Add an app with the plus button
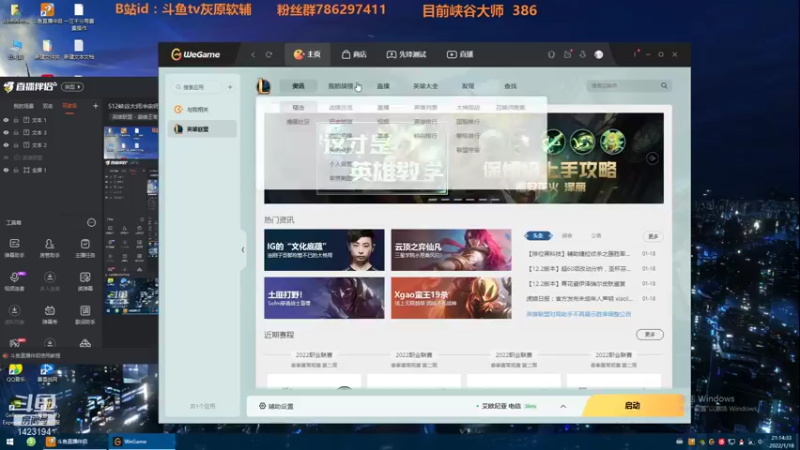The width and height of the screenshot is (800, 450). click(230, 87)
